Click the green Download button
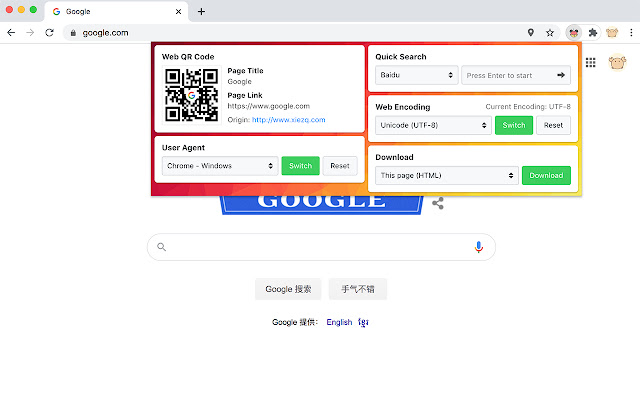Screen dimensions: 640x400 click(546, 176)
